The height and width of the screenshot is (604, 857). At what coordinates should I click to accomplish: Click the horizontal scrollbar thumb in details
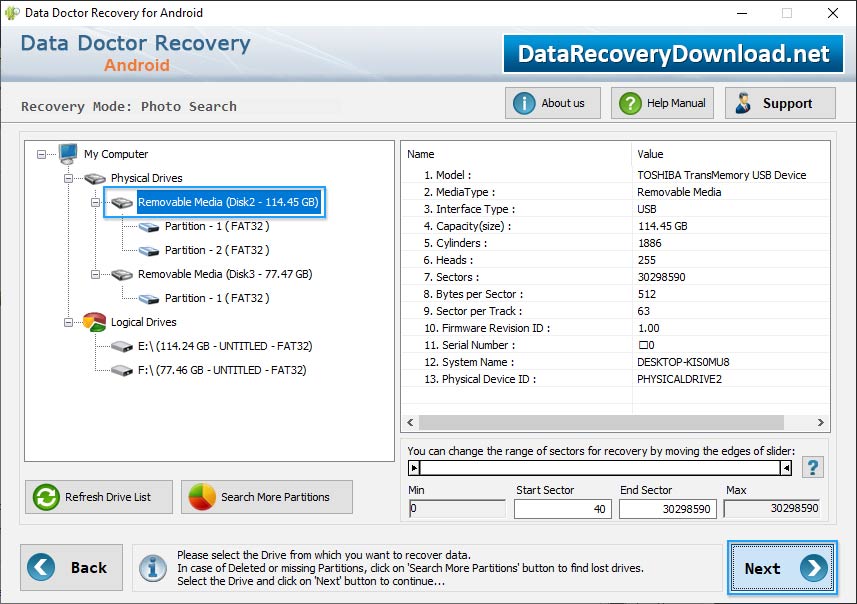click(x=601, y=423)
